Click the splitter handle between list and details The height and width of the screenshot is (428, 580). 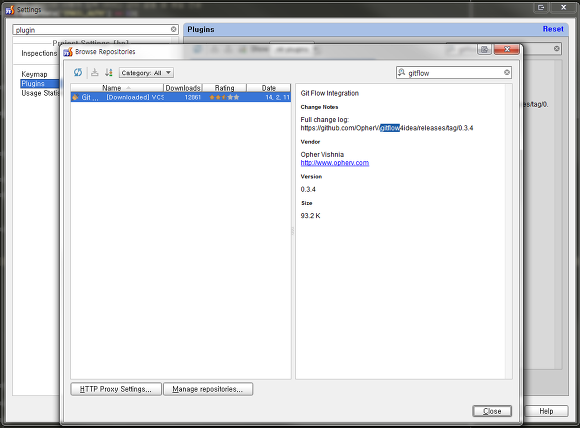(293, 231)
